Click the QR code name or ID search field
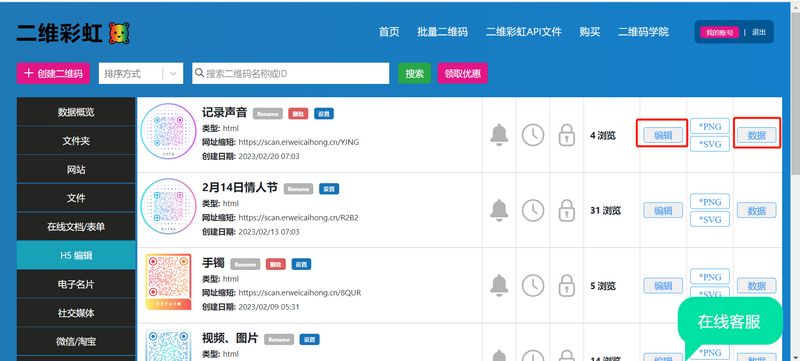Screen dimensions: 800x361 (290, 73)
